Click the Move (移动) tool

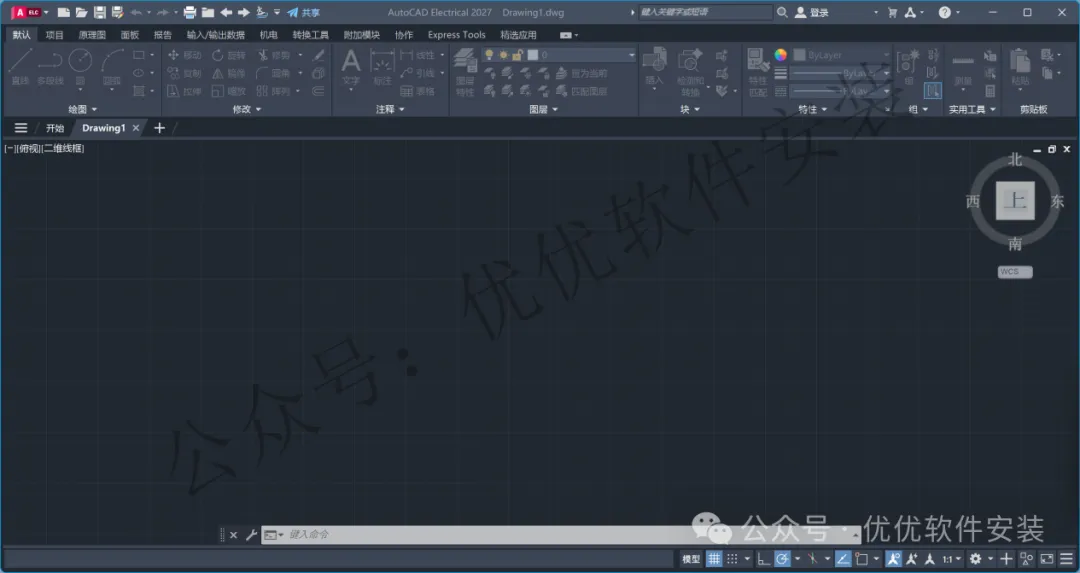tap(185, 55)
